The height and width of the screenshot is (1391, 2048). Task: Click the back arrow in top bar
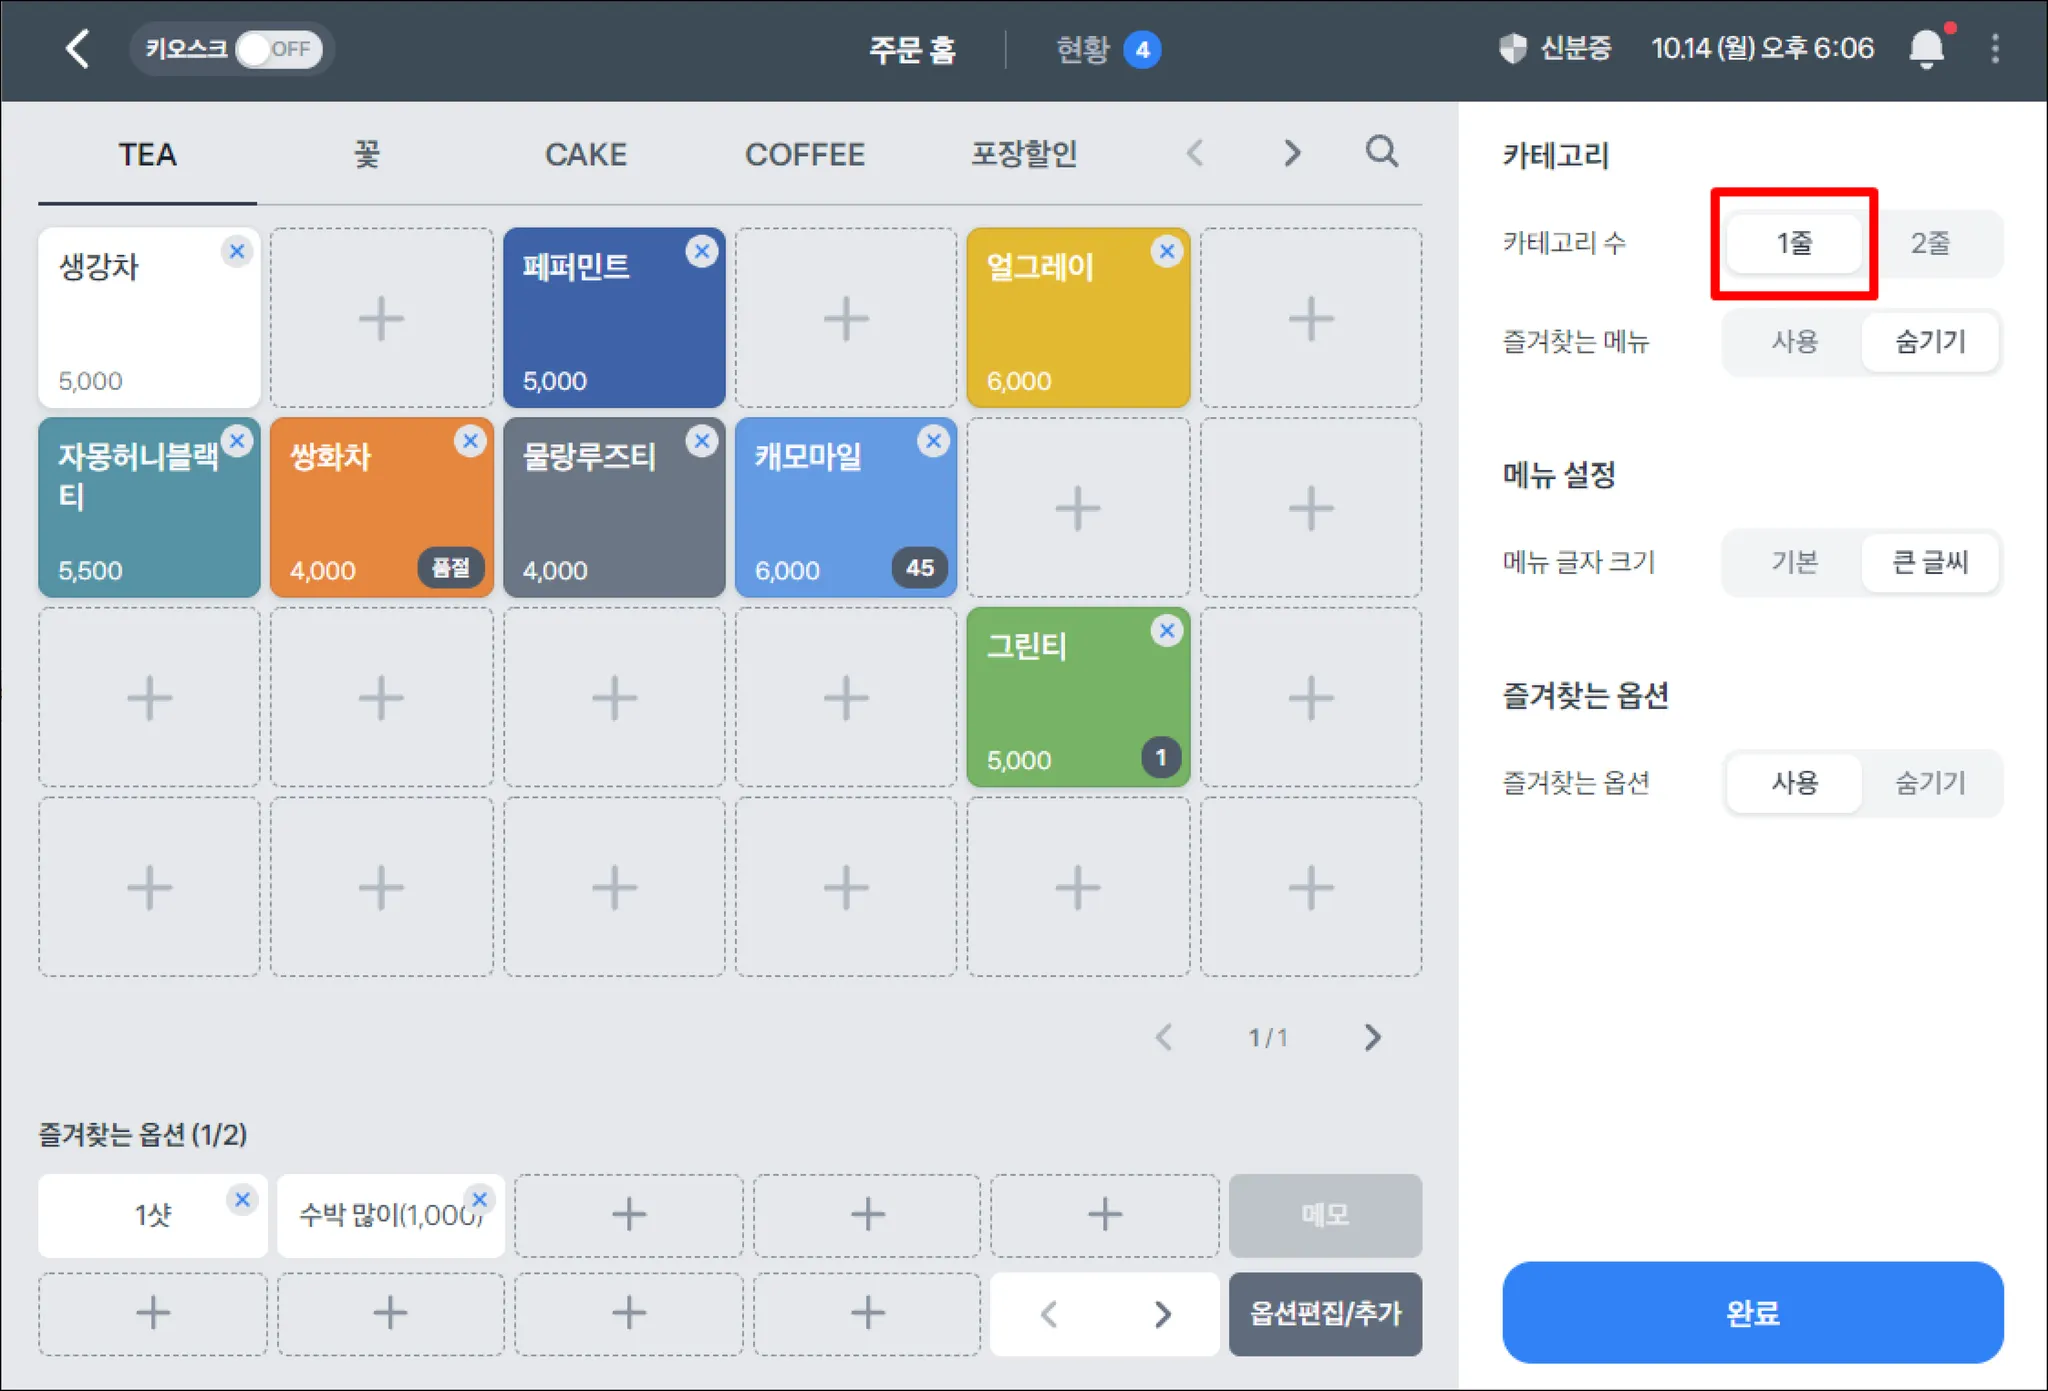pyautogui.click(x=78, y=48)
